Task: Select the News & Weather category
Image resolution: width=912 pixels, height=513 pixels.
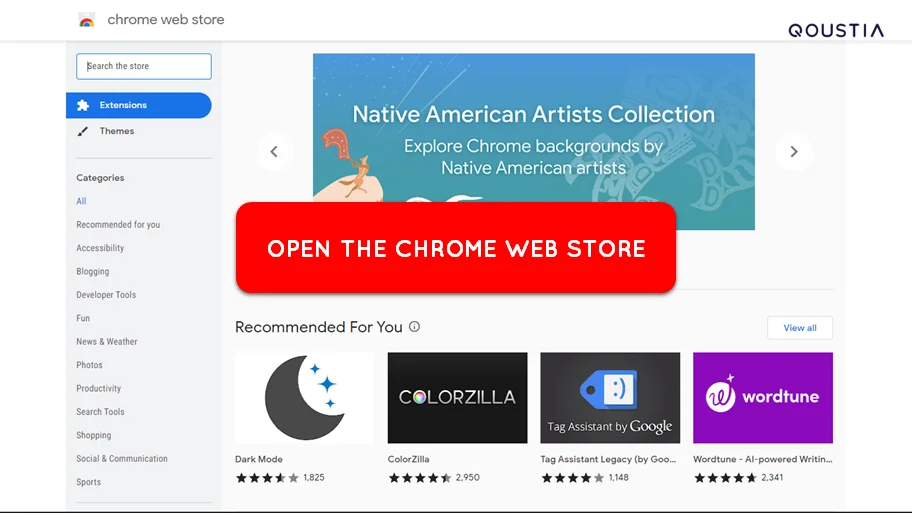Action: (106, 341)
